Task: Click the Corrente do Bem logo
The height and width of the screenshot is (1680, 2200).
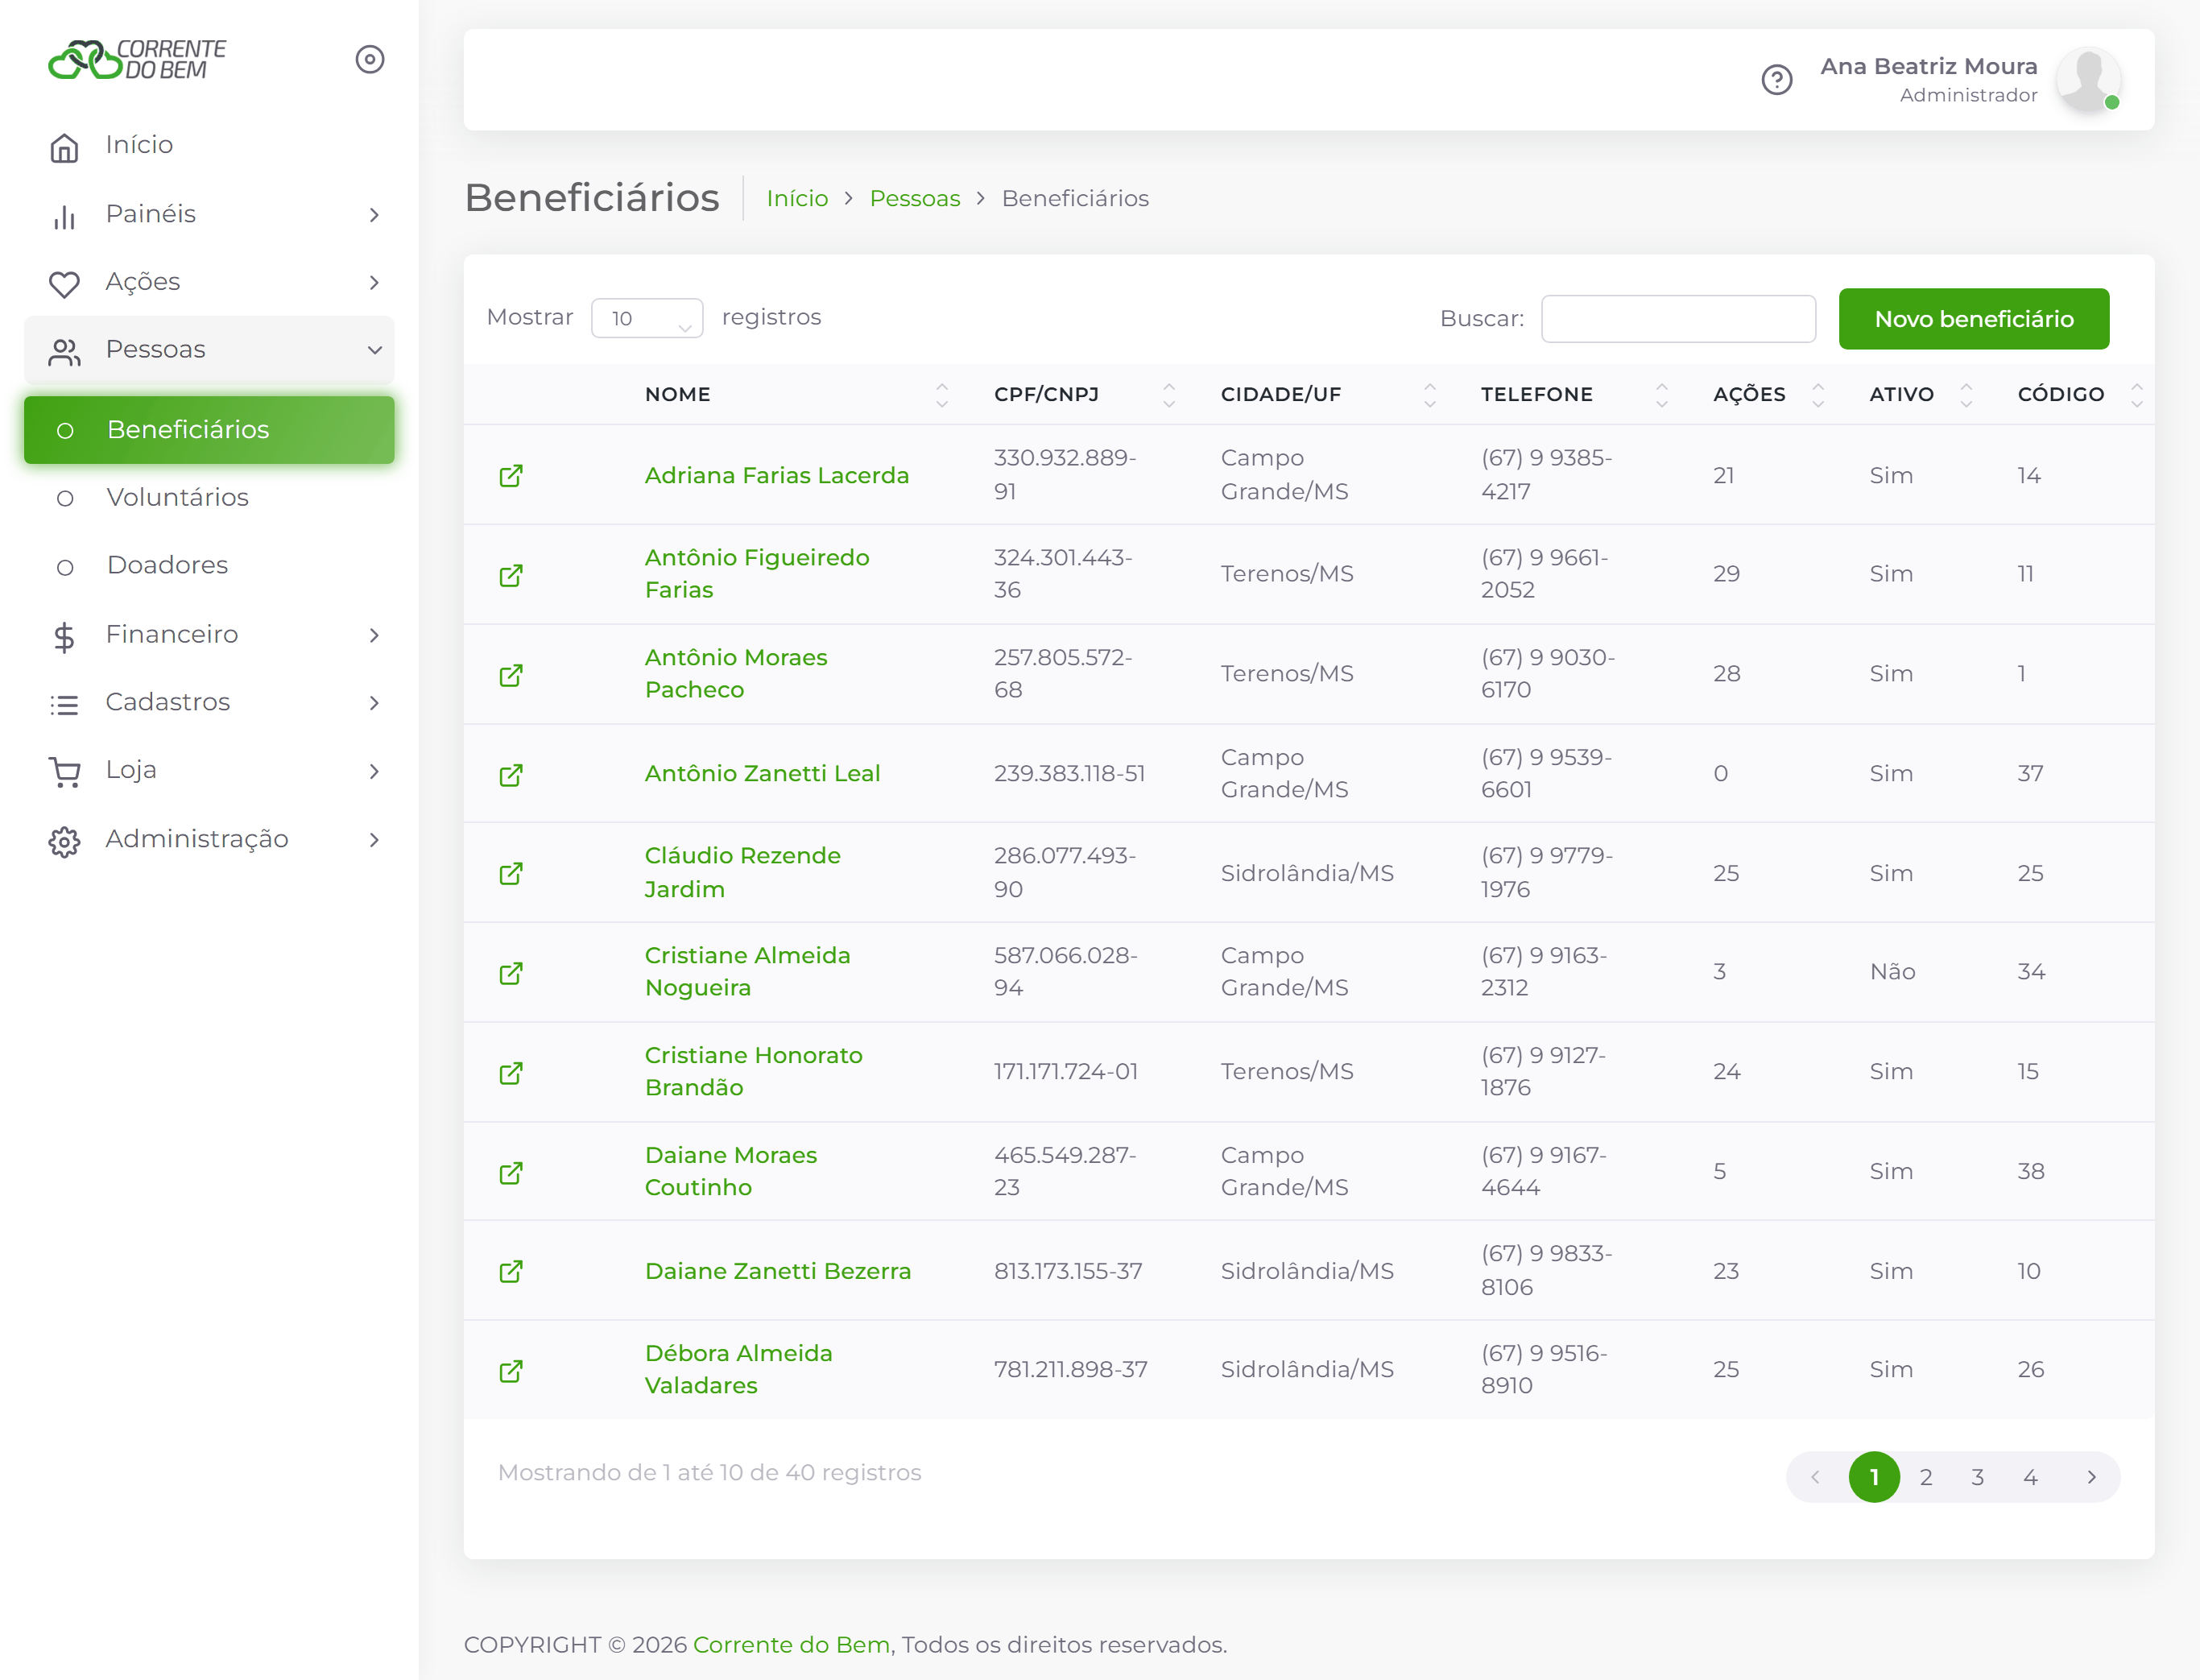Action: pos(137,59)
